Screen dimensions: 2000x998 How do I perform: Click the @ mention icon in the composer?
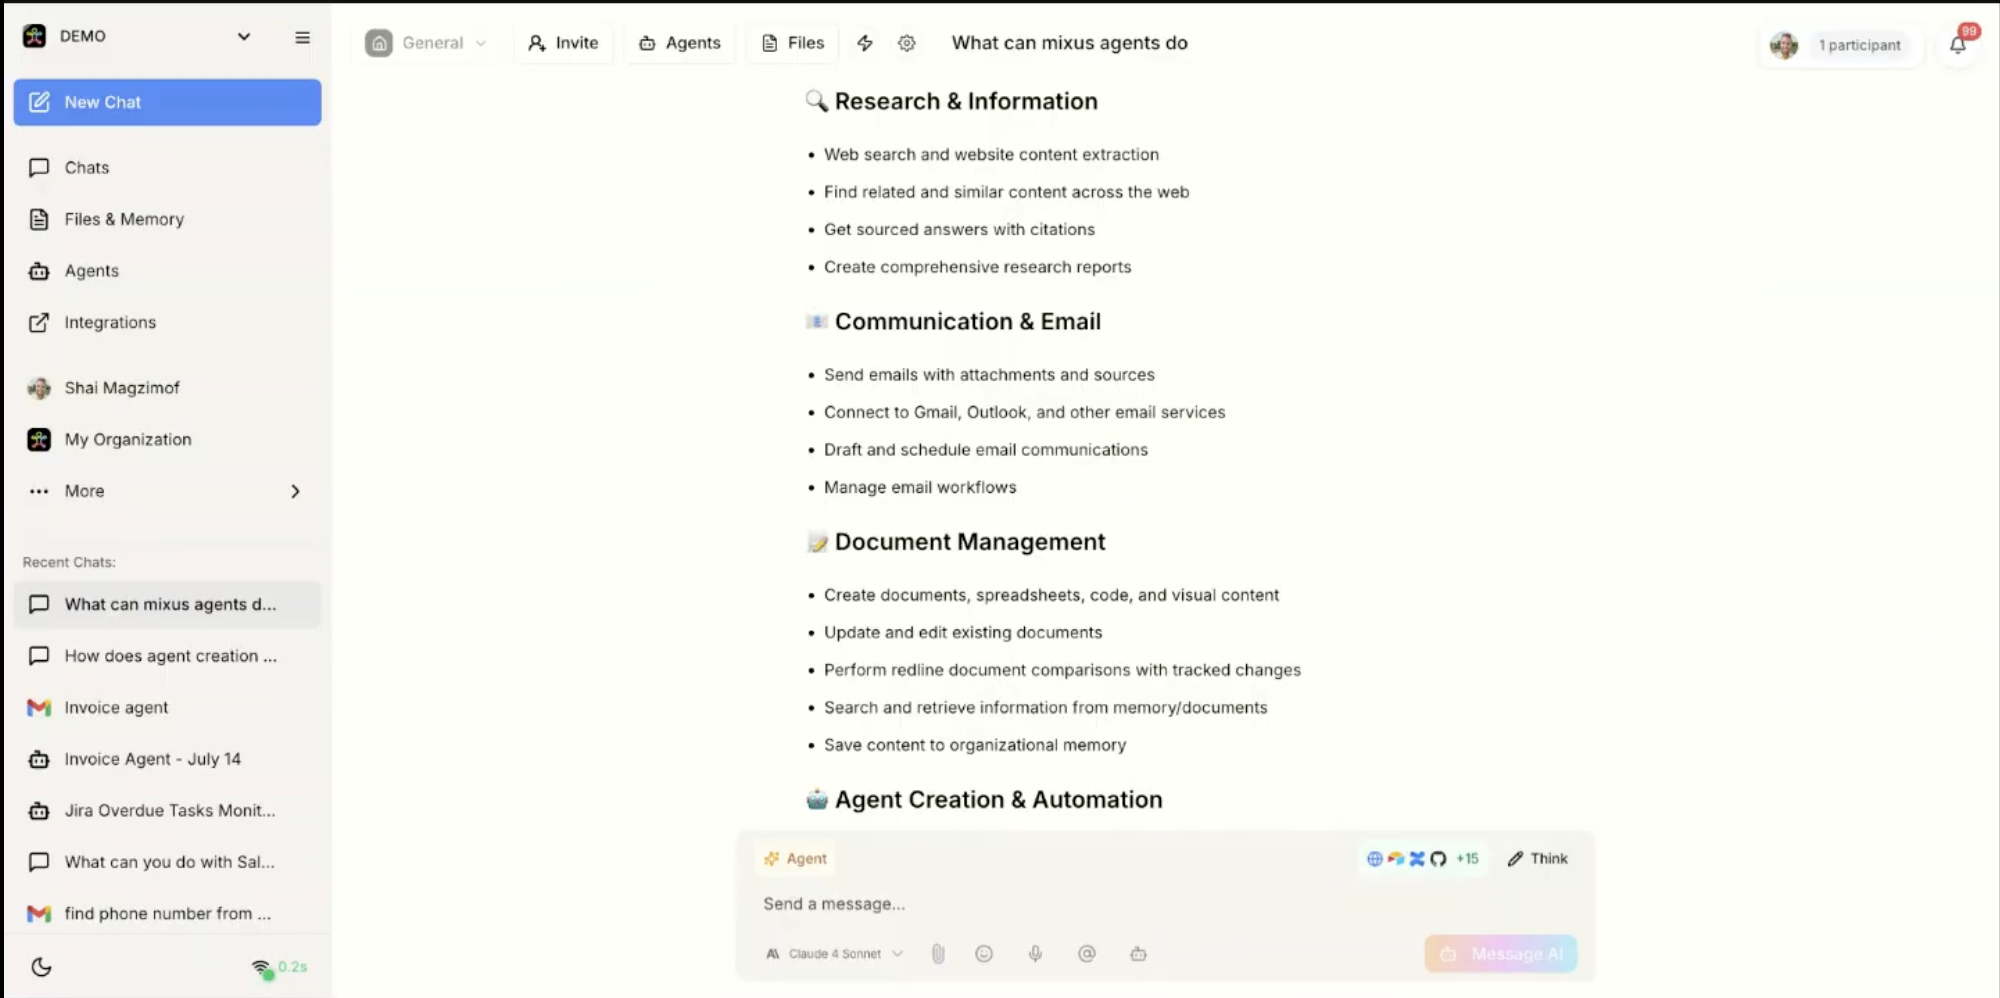pos(1087,953)
